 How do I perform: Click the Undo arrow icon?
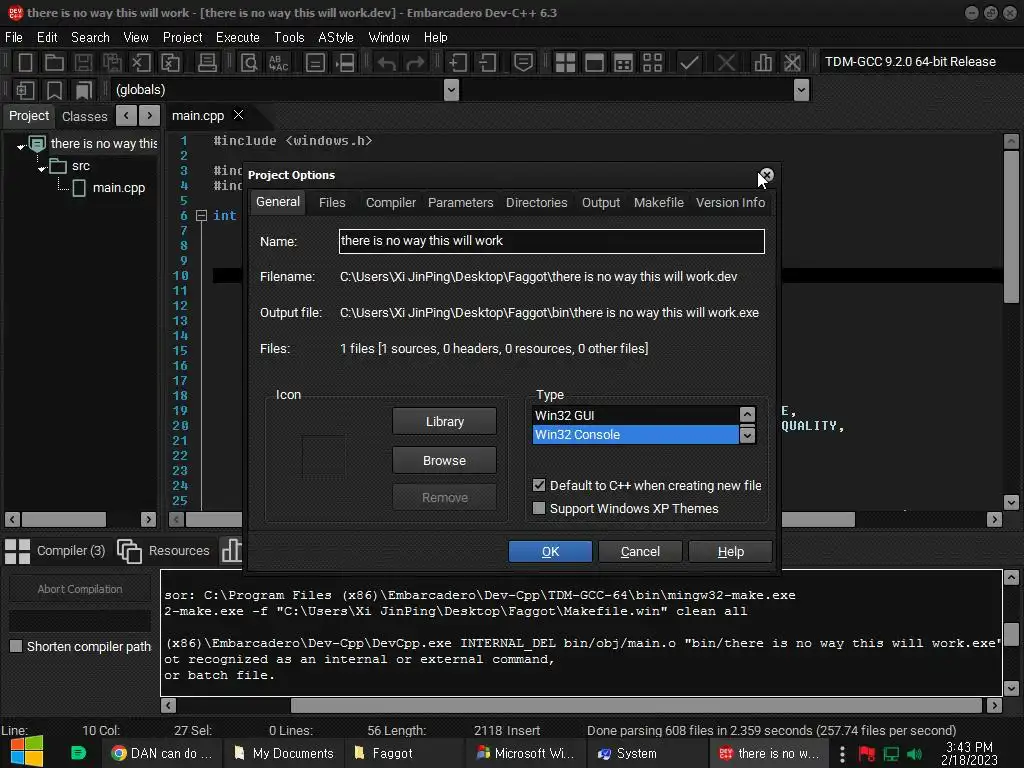[x=387, y=63]
